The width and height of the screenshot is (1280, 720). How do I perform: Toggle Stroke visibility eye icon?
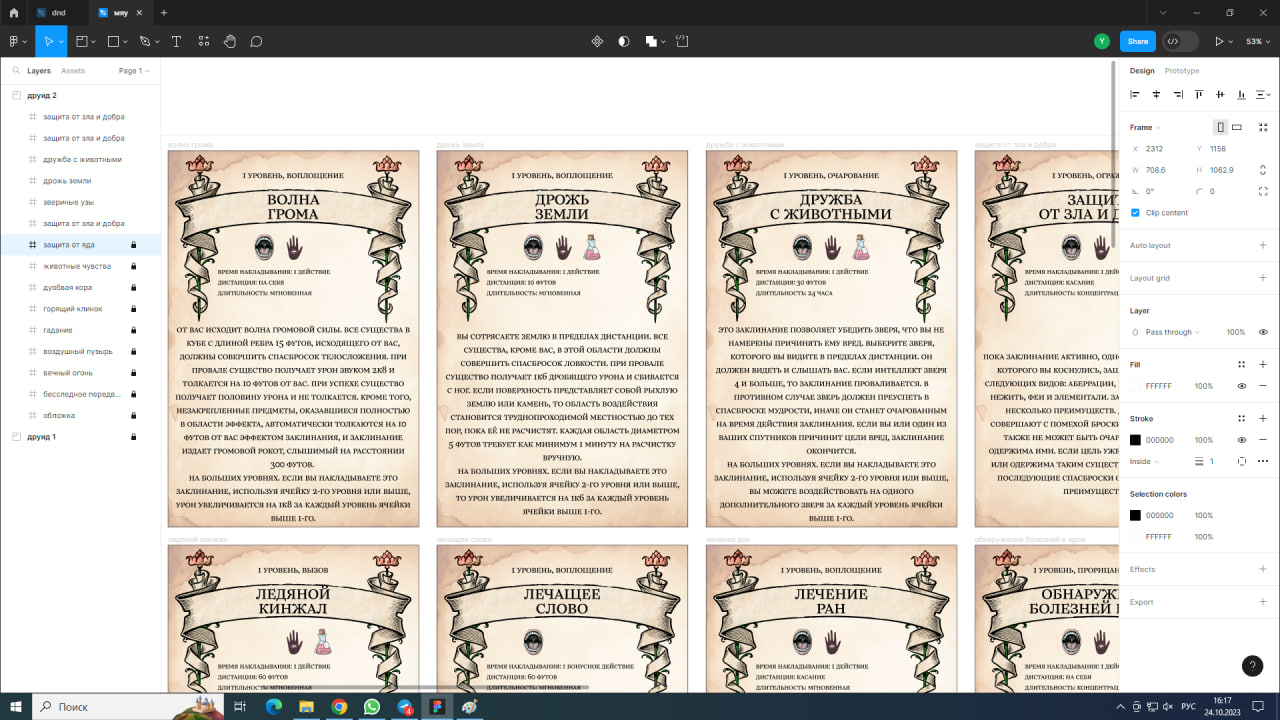pyautogui.click(x=1242, y=440)
